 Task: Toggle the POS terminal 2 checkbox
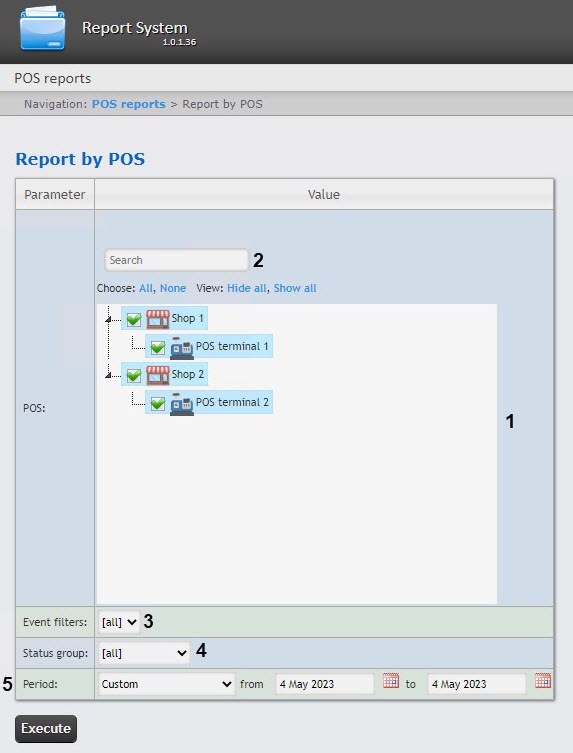[158, 402]
